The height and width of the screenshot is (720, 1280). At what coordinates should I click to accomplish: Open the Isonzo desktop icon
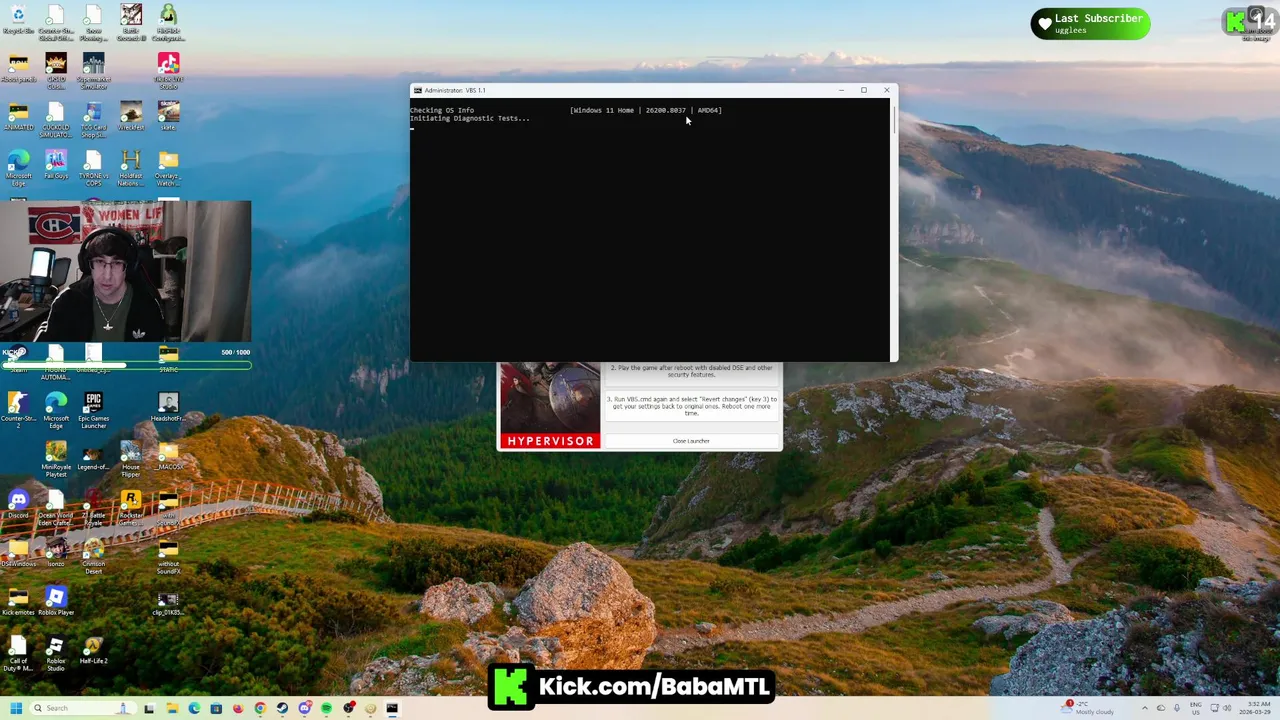click(56, 552)
